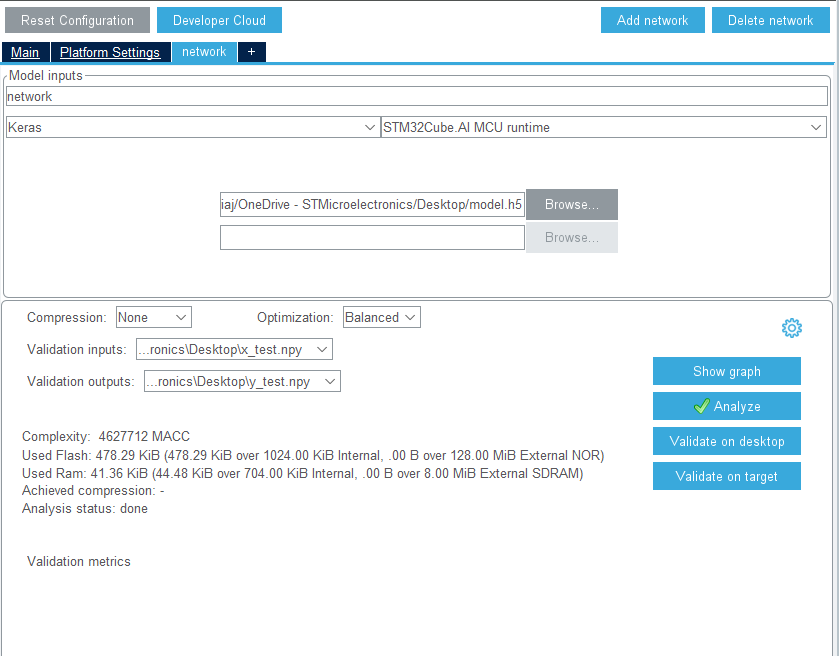The width and height of the screenshot is (839, 656).
Task: Open Developer Cloud
Action: (218, 19)
